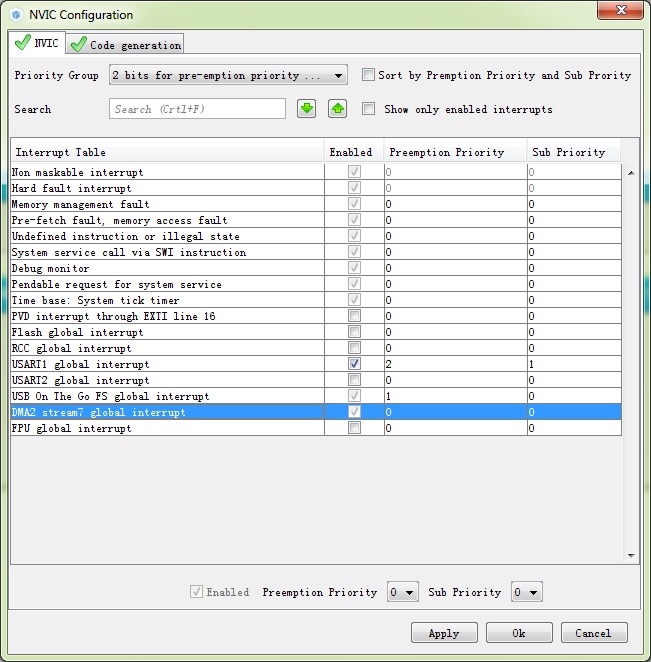Toggle Show only enabled interrupts
The image size is (651, 662).
click(x=368, y=109)
